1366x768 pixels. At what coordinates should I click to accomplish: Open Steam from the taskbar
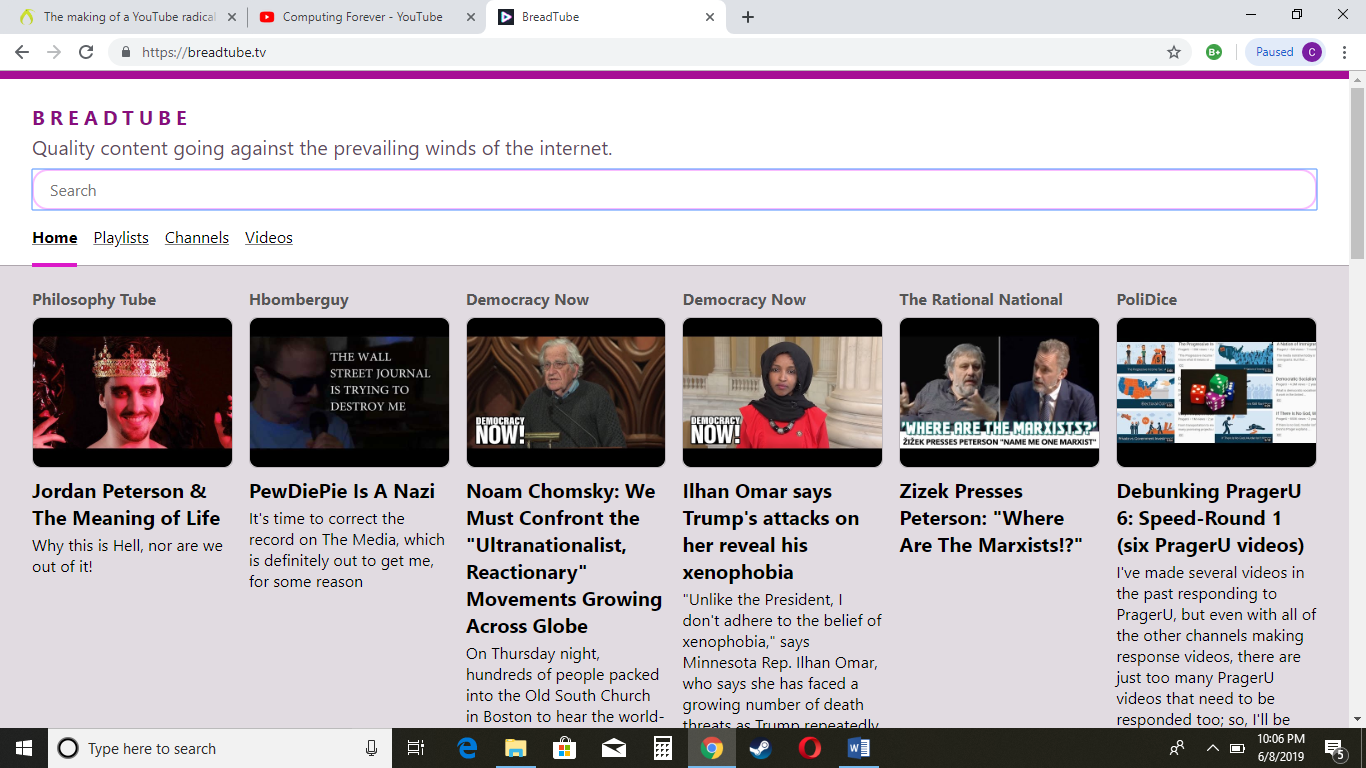coord(760,748)
